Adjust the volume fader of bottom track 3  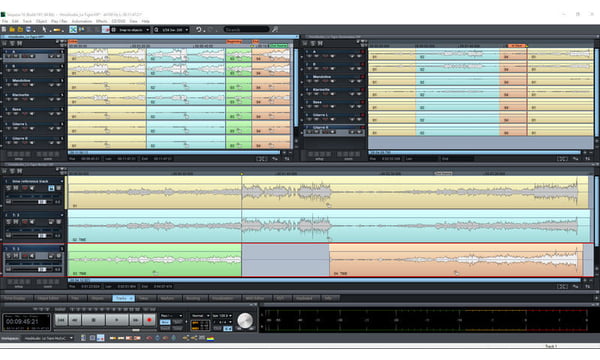coord(42,269)
